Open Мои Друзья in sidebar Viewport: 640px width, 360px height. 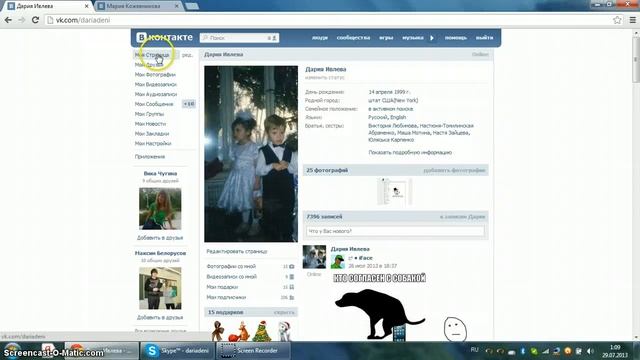(x=149, y=65)
